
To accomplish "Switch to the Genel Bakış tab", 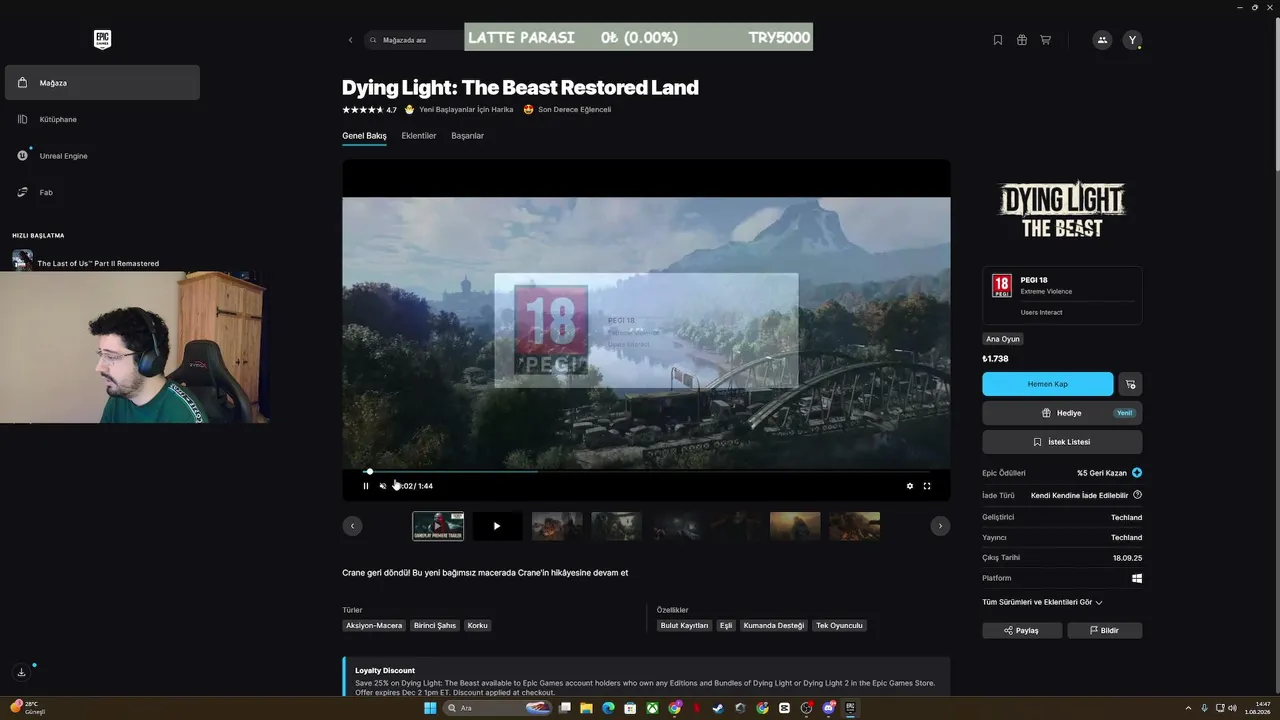I will pos(364,136).
